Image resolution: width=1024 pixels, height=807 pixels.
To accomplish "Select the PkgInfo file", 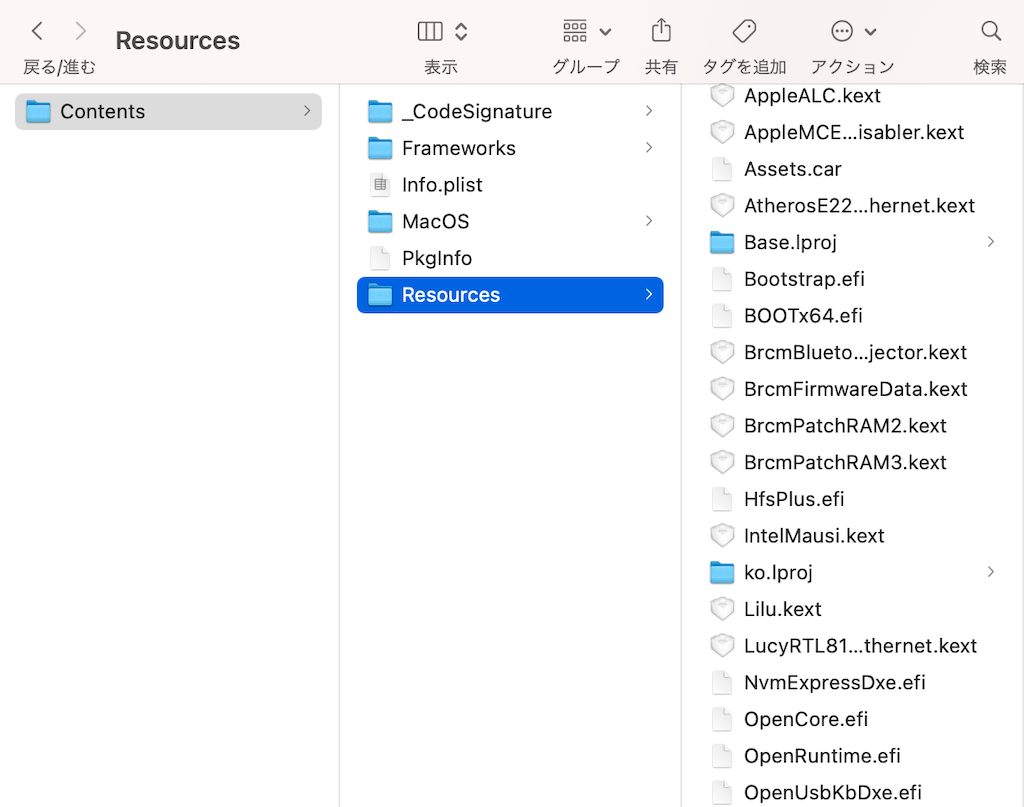I will pyautogui.click(x=510, y=258).
